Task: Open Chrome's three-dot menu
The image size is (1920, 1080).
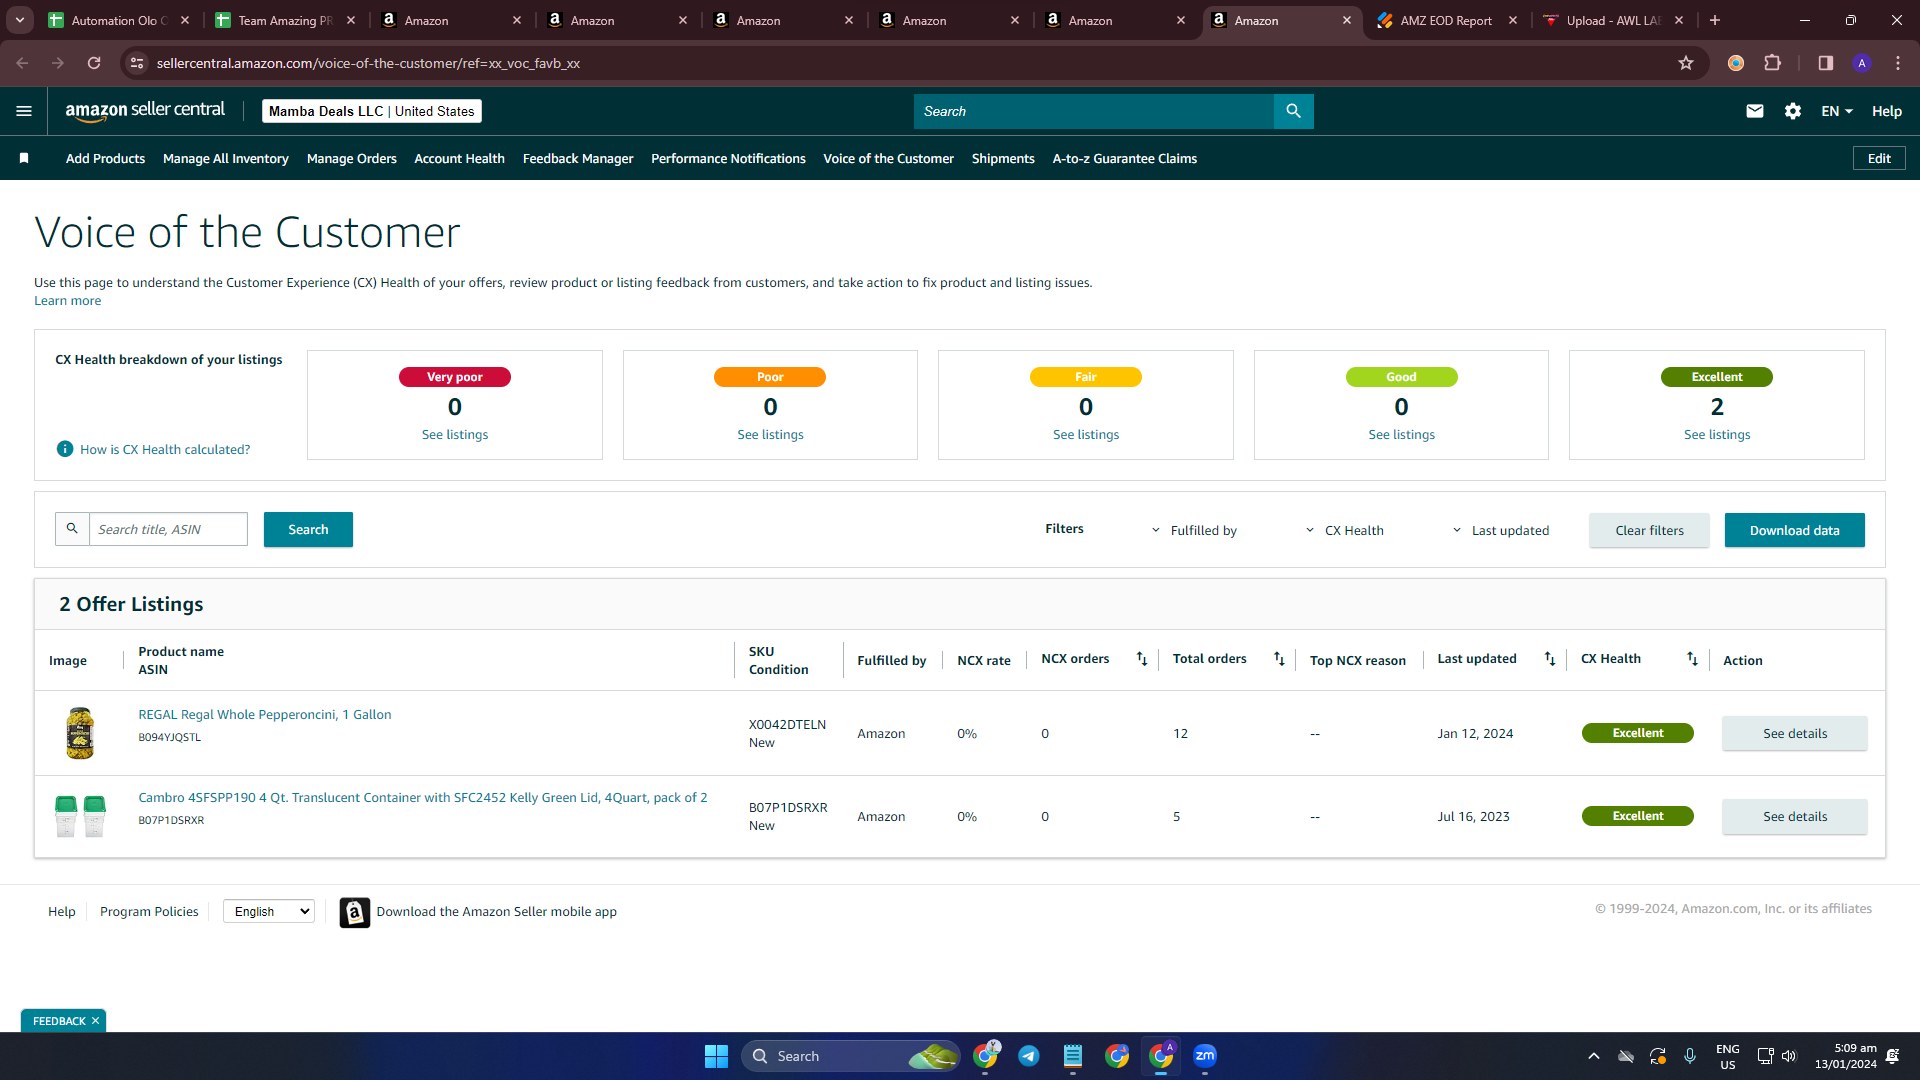Action: (x=1898, y=63)
